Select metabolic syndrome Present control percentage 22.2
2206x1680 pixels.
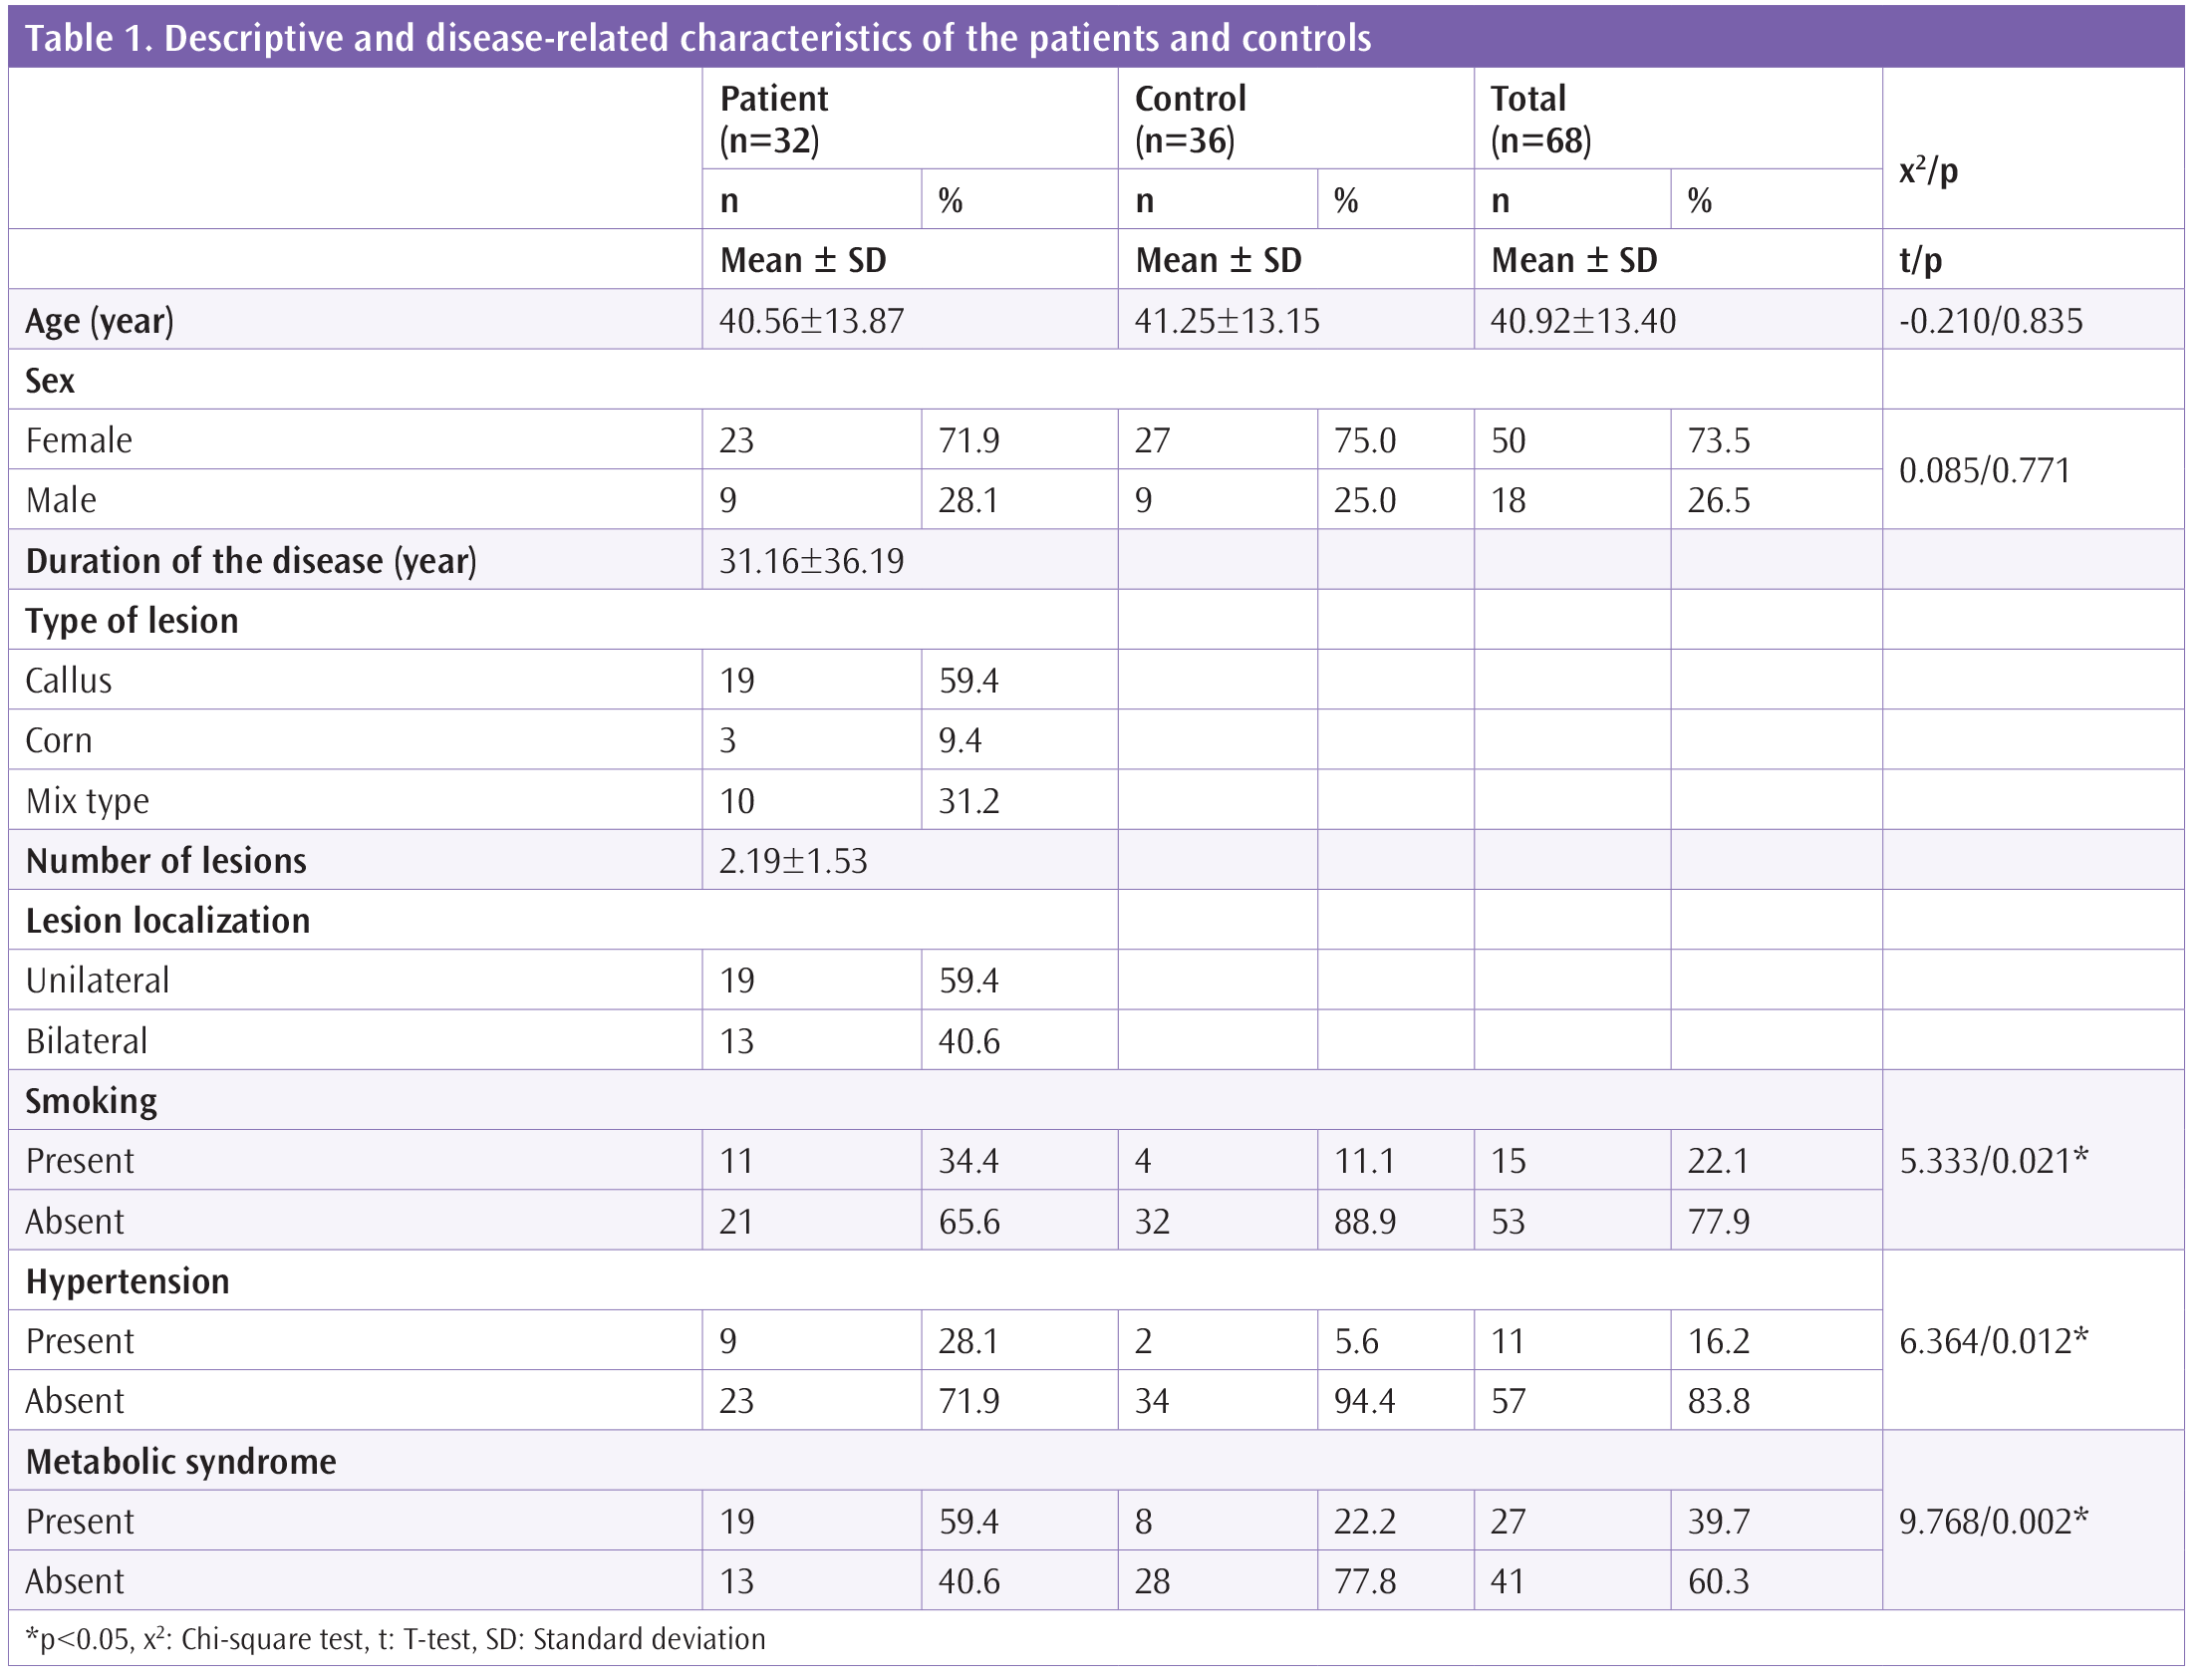(1364, 1522)
